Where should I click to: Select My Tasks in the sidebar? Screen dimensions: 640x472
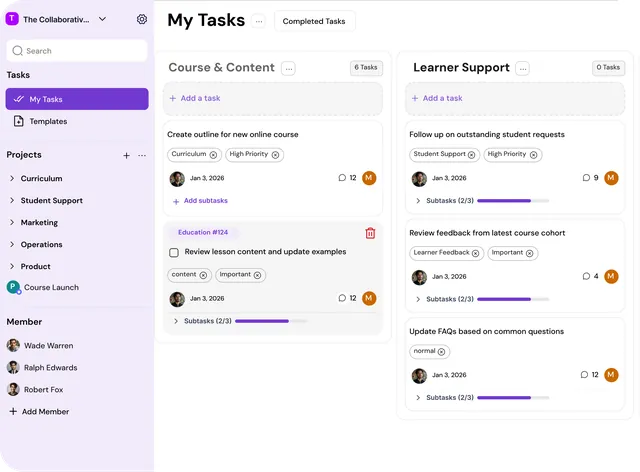pos(77,99)
